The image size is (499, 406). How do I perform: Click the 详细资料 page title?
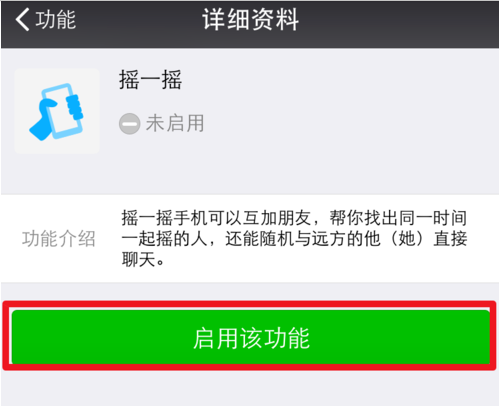(251, 20)
